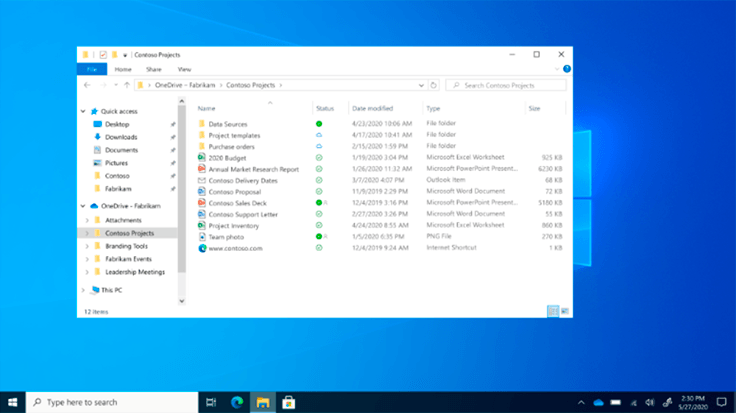Select Contoso in Quick access

click(x=117, y=176)
